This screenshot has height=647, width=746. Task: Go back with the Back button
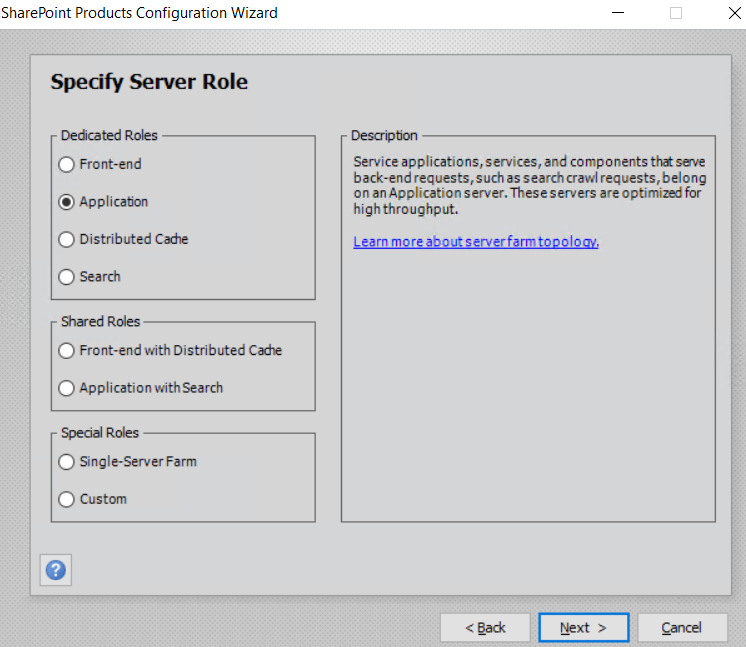(x=485, y=628)
